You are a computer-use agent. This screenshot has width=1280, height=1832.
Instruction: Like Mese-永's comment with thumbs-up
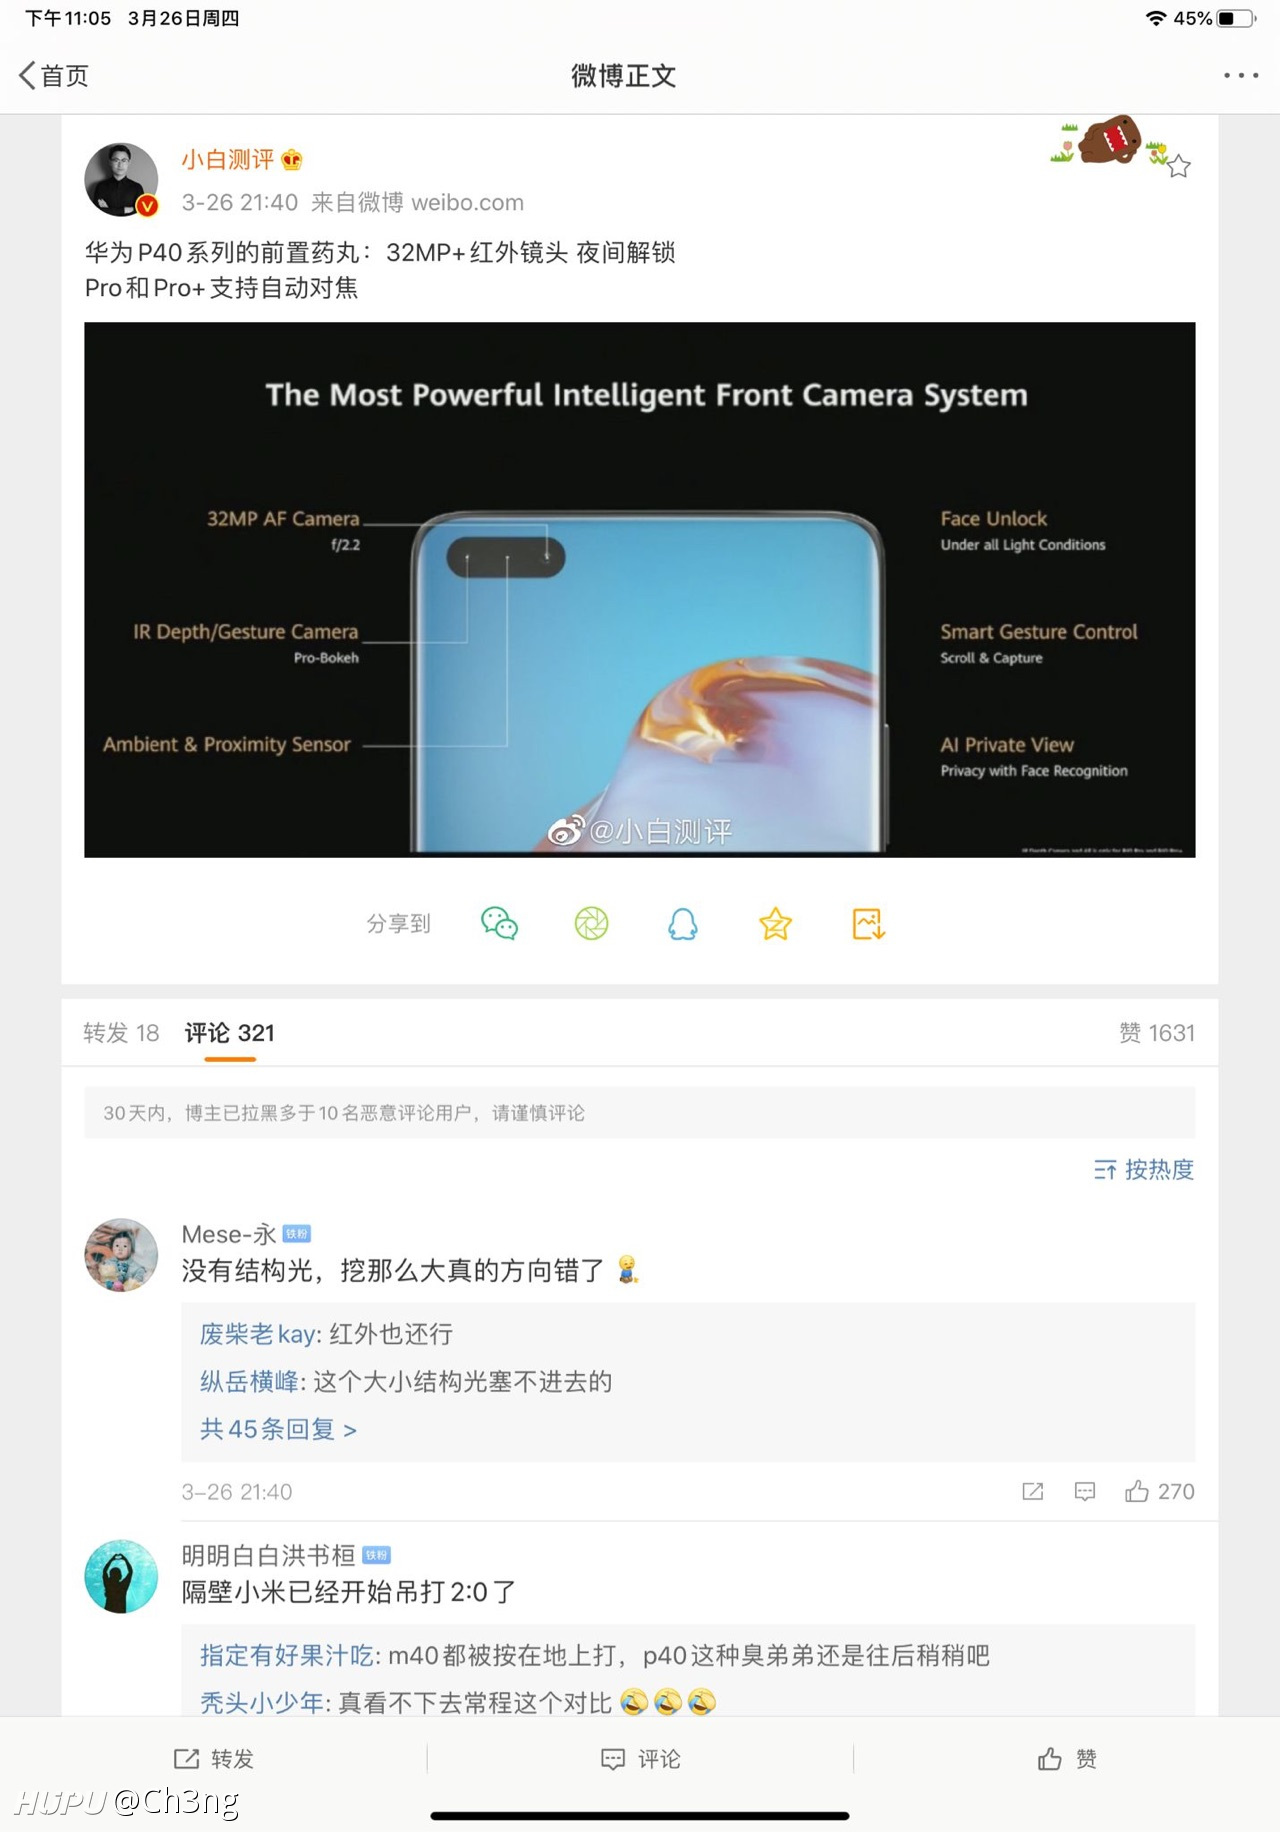pyautogui.click(x=1159, y=1491)
